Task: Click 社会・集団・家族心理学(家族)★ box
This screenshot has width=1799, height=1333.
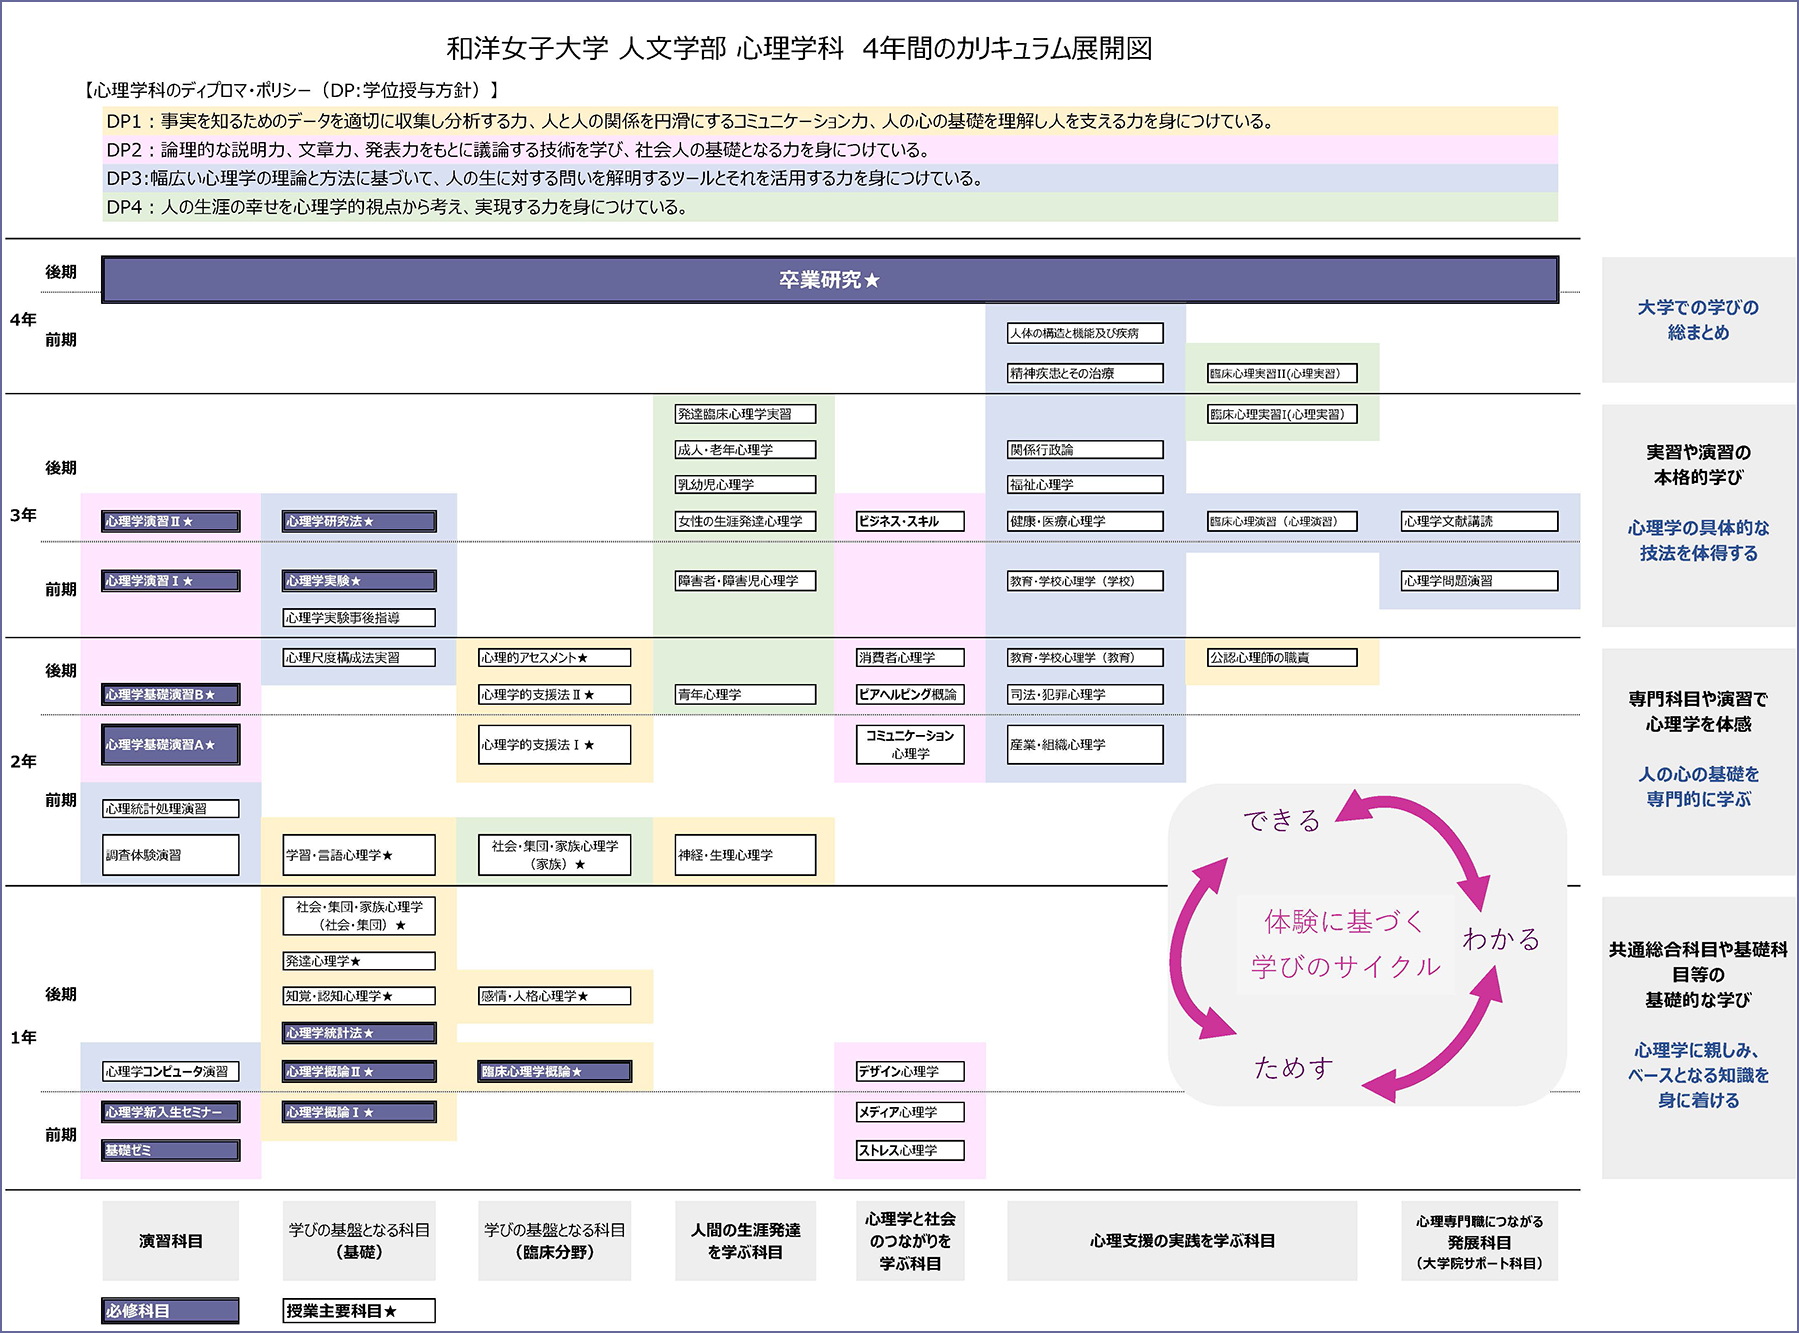Action: pos(555,855)
